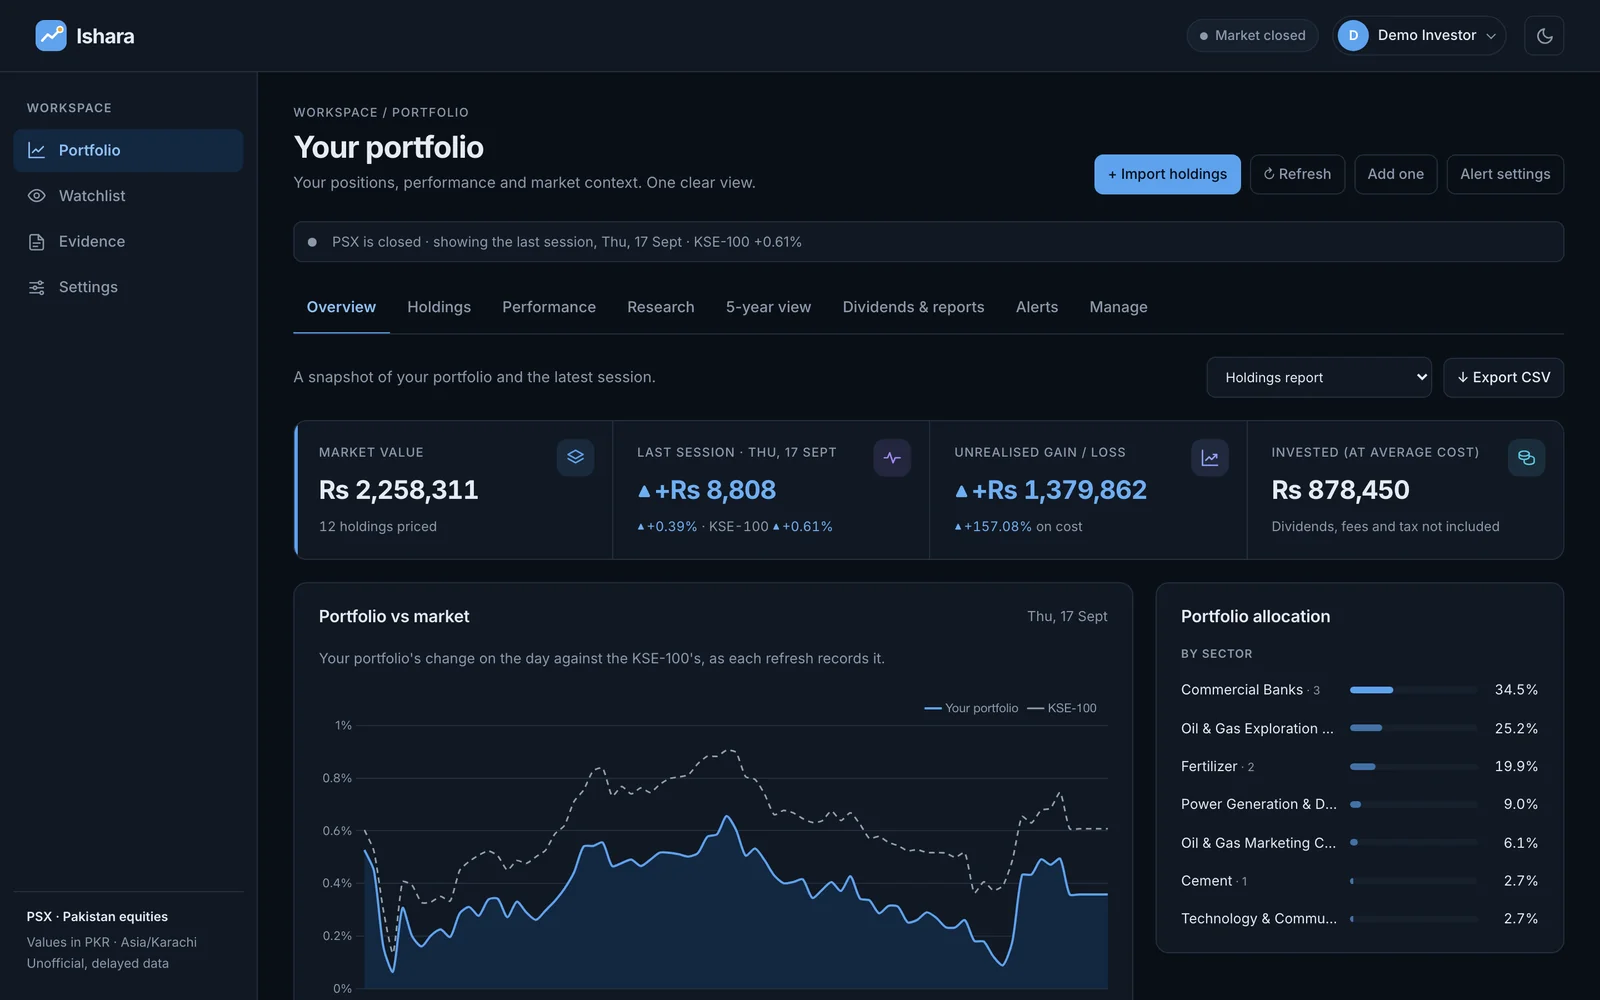Click the 'Your portfolio' chart legend
The height and width of the screenshot is (1000, 1600).
971,708
